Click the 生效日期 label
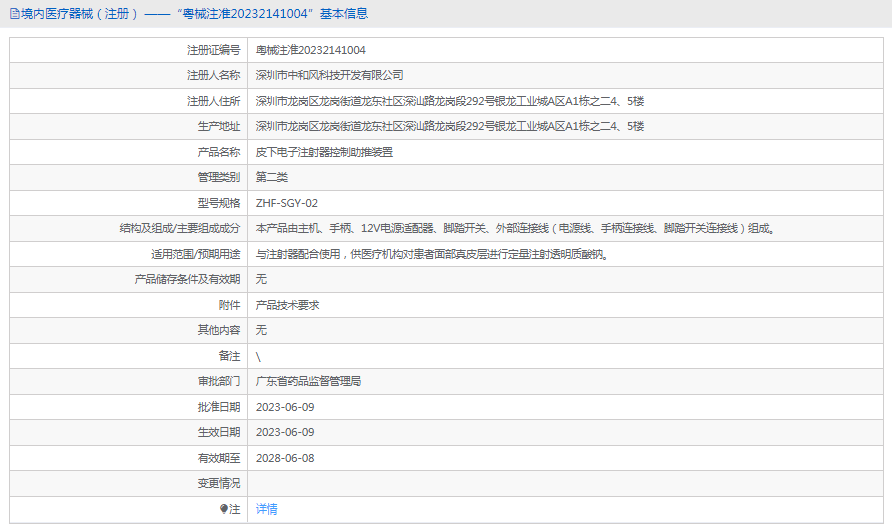Viewport: 892px width, 528px height. click(218, 432)
